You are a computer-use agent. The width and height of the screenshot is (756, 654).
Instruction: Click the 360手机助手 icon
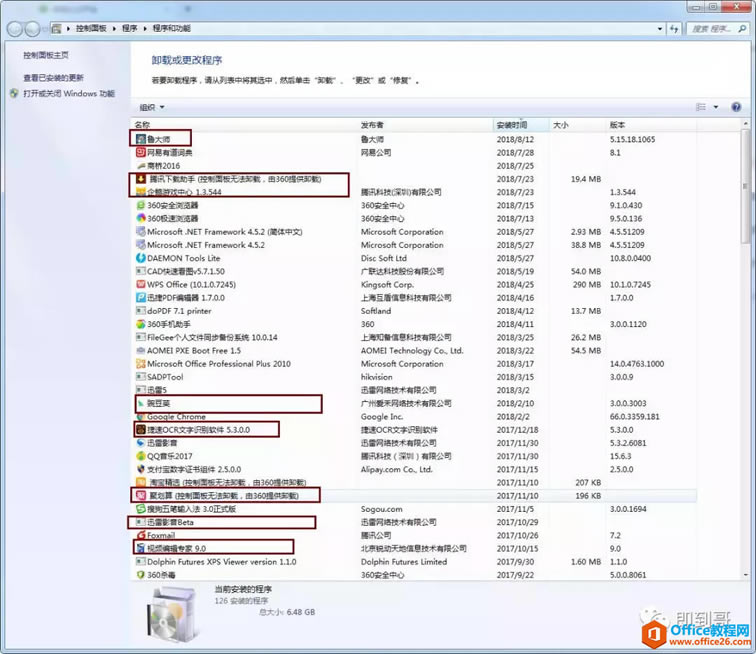[x=140, y=324]
